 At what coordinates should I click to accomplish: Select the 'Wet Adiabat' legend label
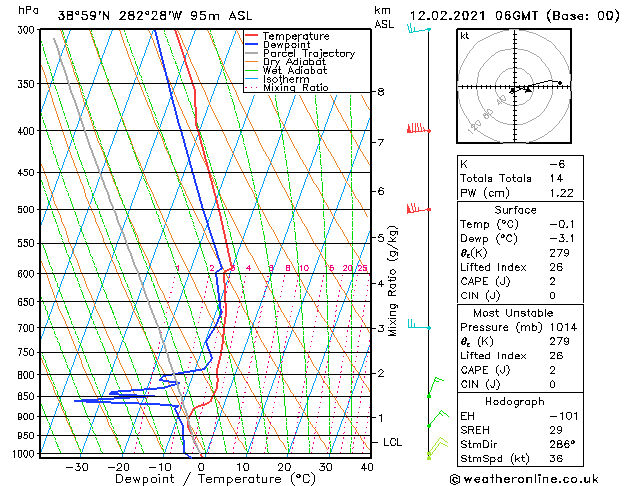click(x=295, y=71)
